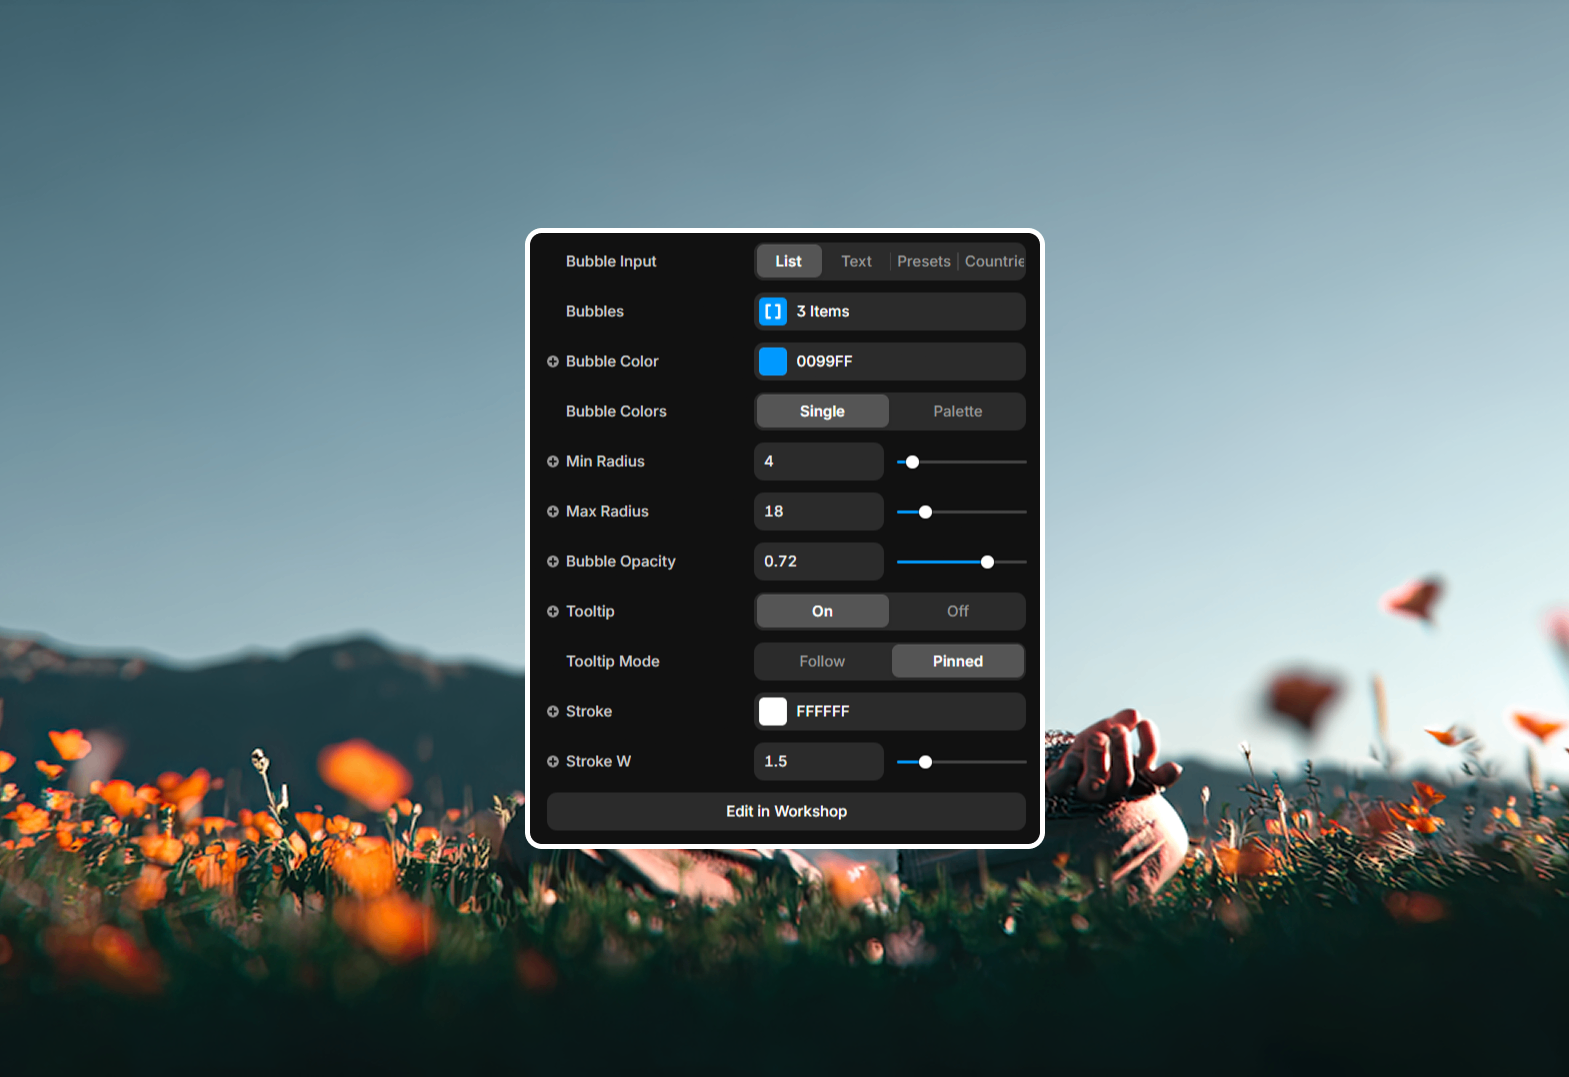Click the Bubble Opacity slider handle
This screenshot has width=1569, height=1077.
(x=987, y=562)
